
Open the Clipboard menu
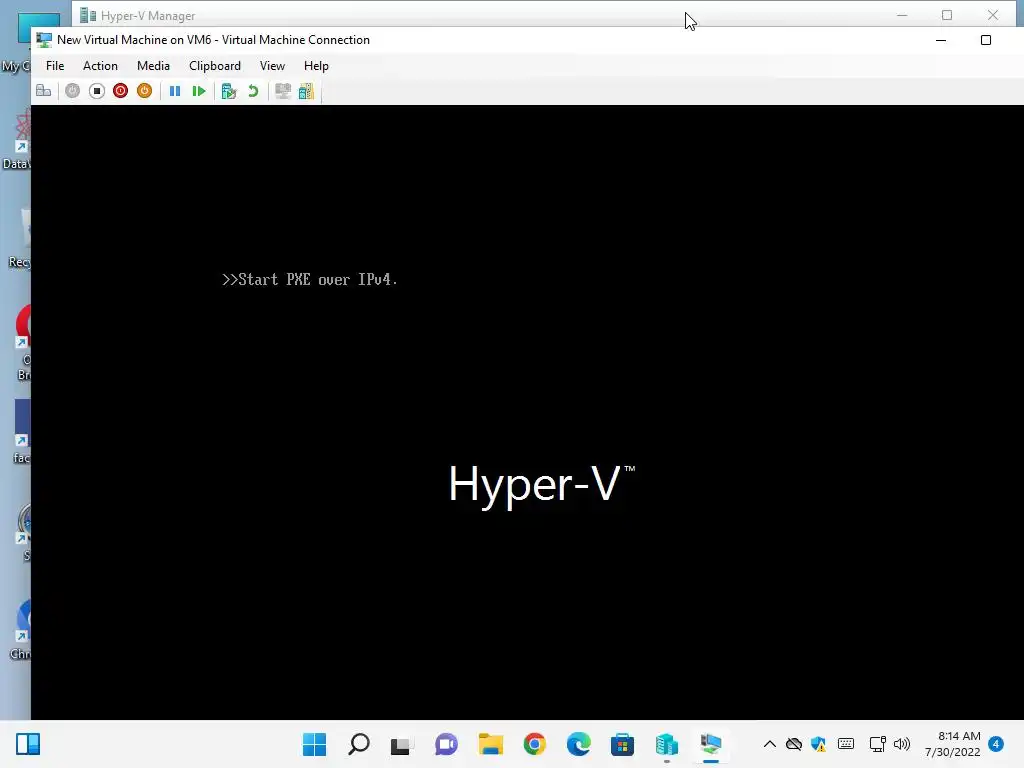215,66
